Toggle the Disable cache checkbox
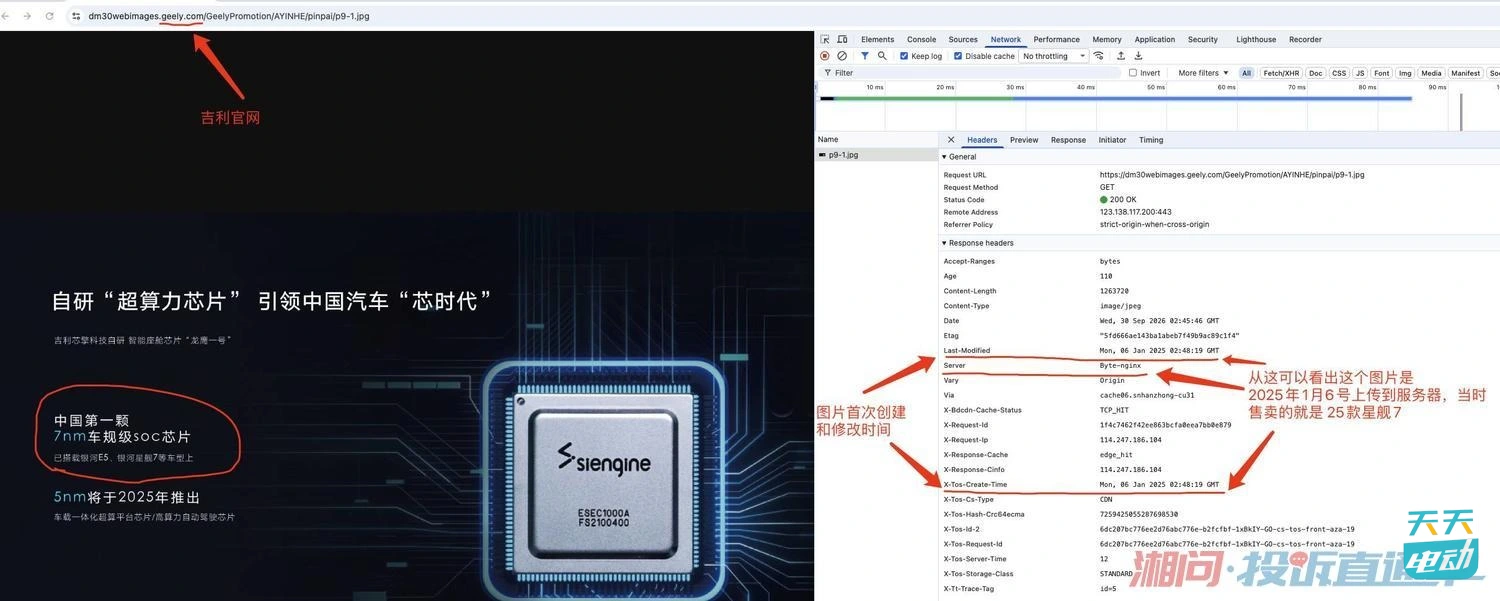This screenshot has width=1500, height=601. pyautogui.click(x=958, y=56)
